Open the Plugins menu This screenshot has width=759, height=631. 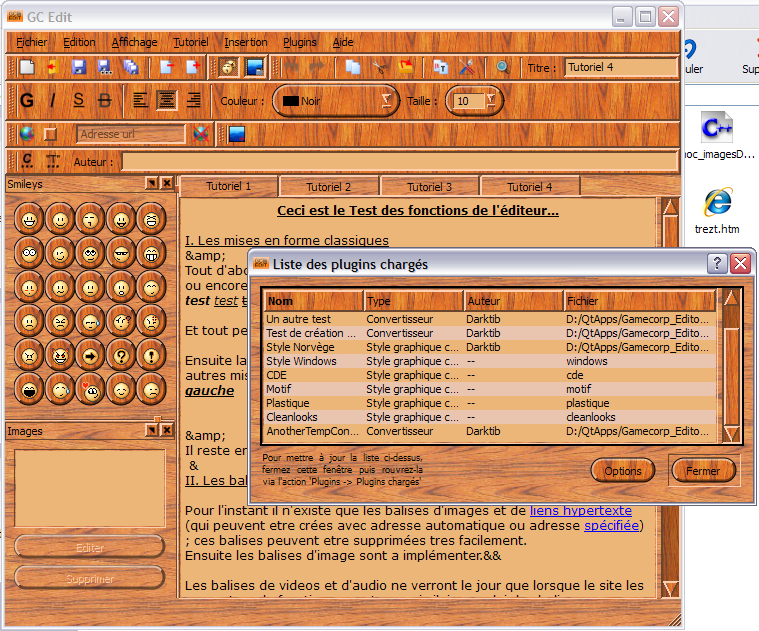300,42
